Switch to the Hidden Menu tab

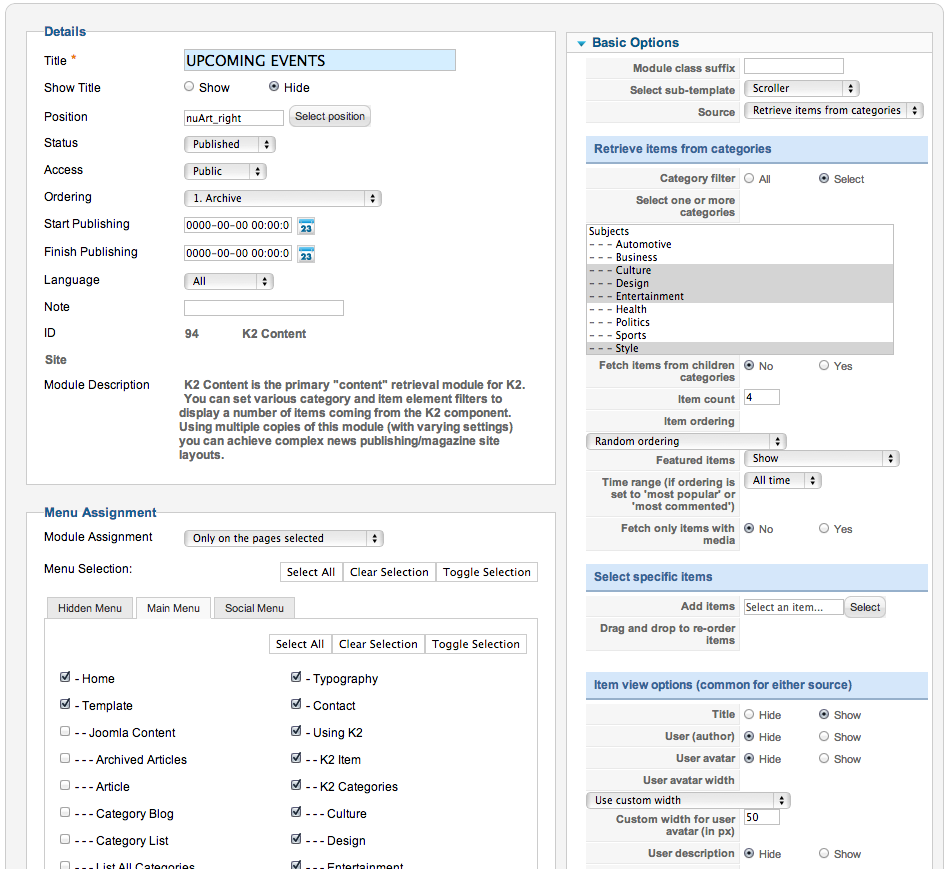90,608
